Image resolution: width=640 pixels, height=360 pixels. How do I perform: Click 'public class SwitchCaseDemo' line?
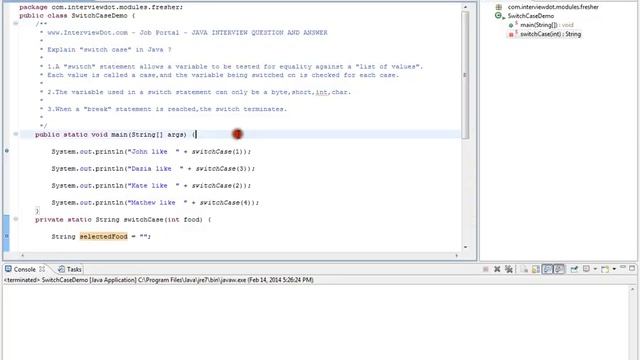pyautogui.click(x=77, y=16)
